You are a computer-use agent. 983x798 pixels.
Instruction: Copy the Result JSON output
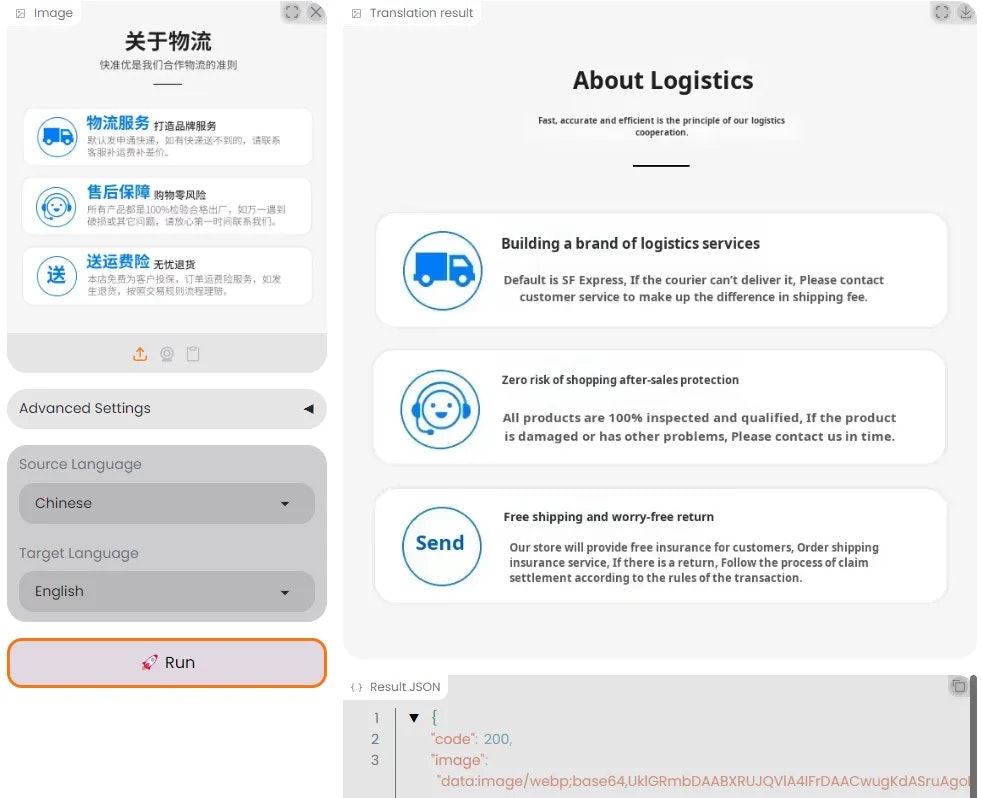pyautogui.click(x=959, y=686)
